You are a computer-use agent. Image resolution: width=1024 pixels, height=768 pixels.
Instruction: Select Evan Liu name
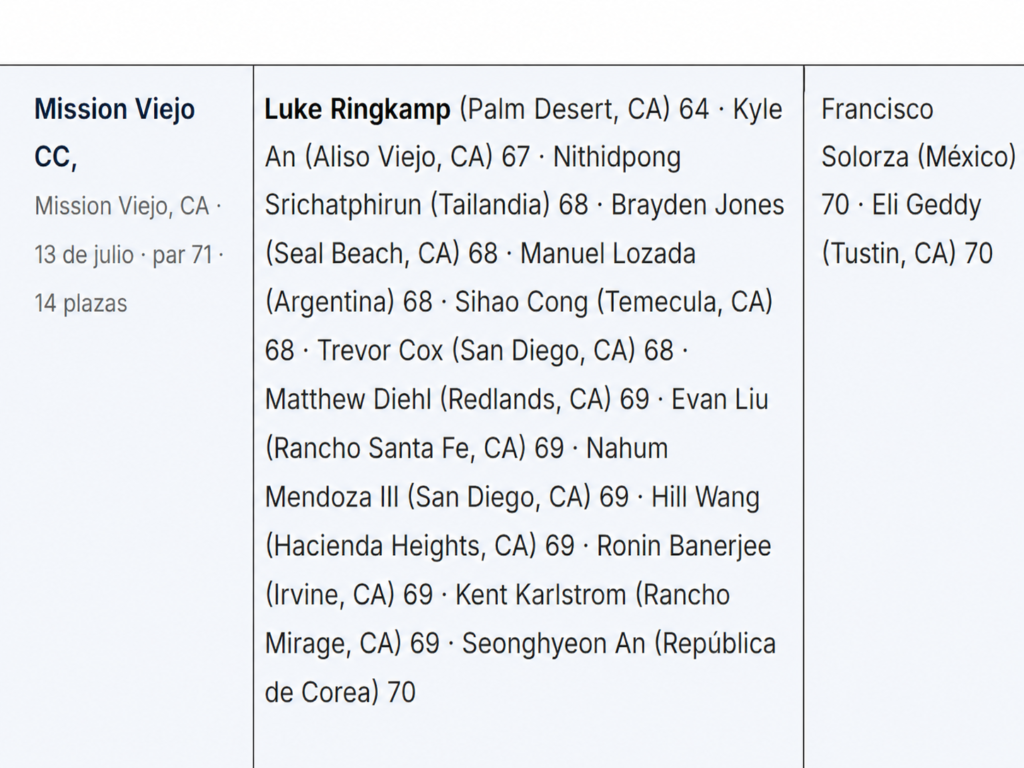720,400
